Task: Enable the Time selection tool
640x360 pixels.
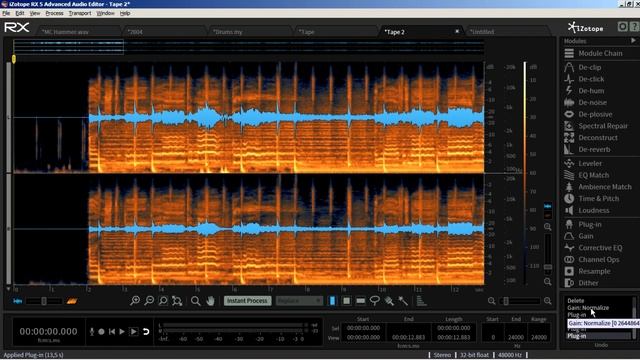Action: tap(332, 301)
